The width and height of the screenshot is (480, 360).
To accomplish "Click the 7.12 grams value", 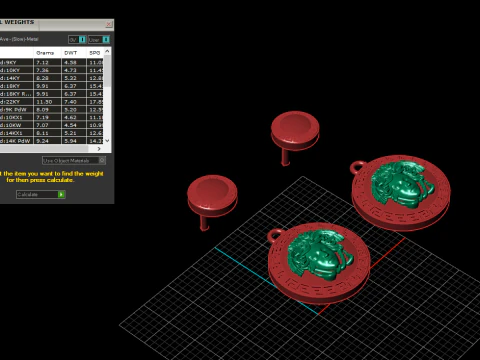I will point(42,62).
